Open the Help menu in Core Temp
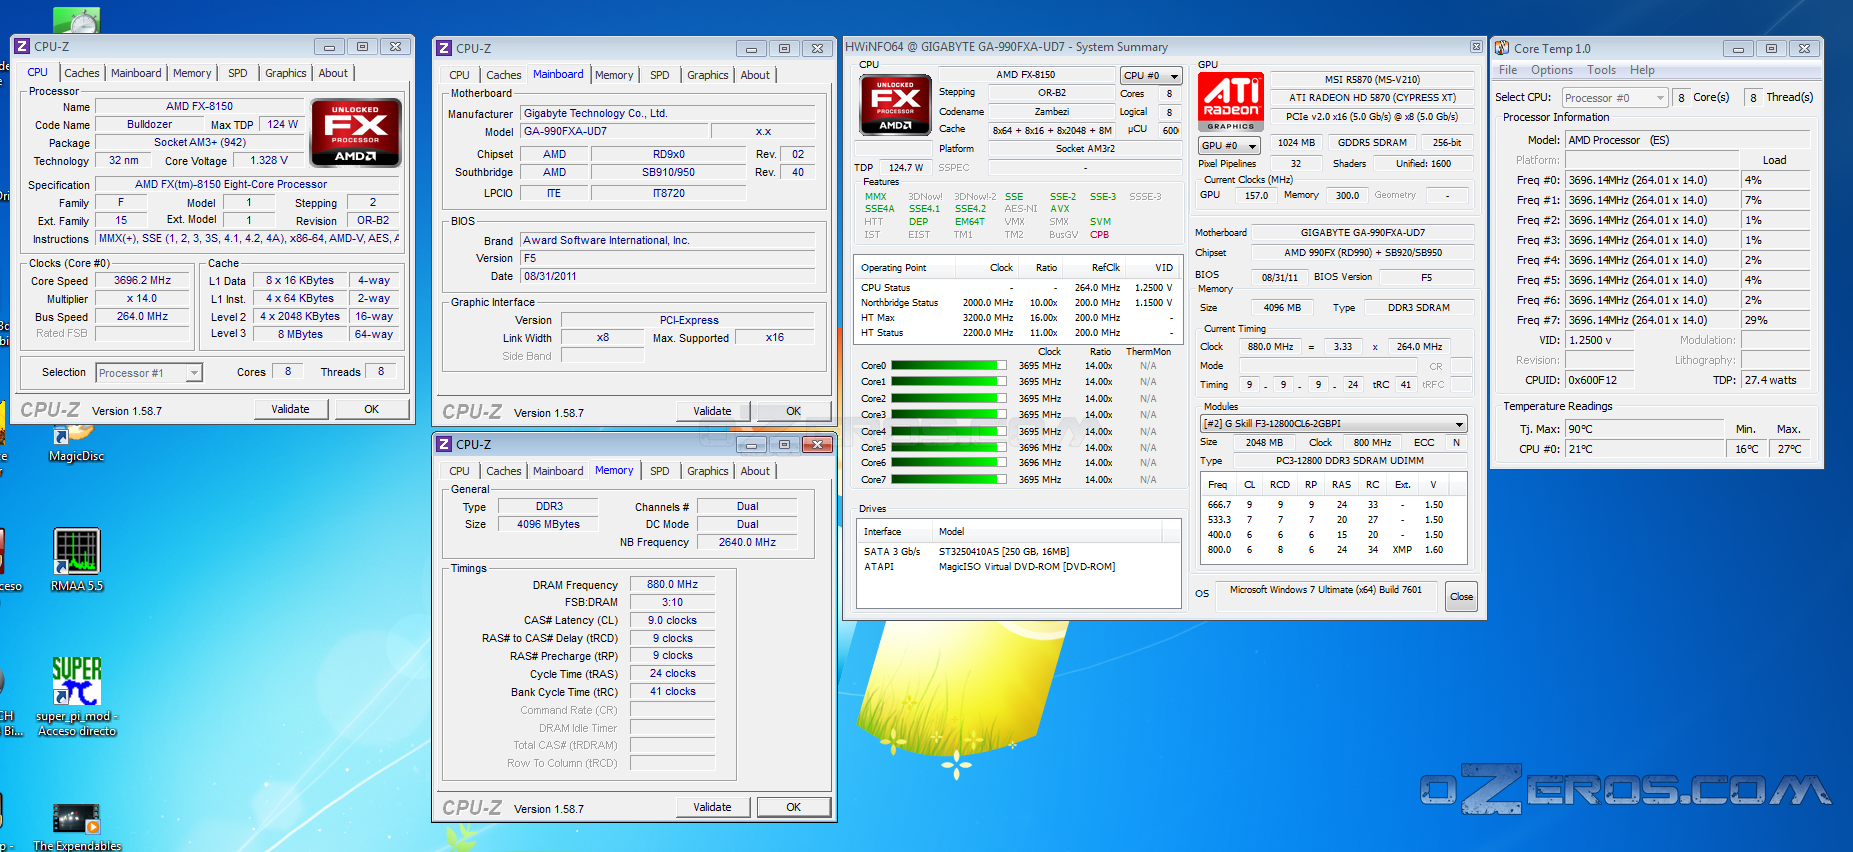This screenshot has height=852, width=1853. [1642, 70]
